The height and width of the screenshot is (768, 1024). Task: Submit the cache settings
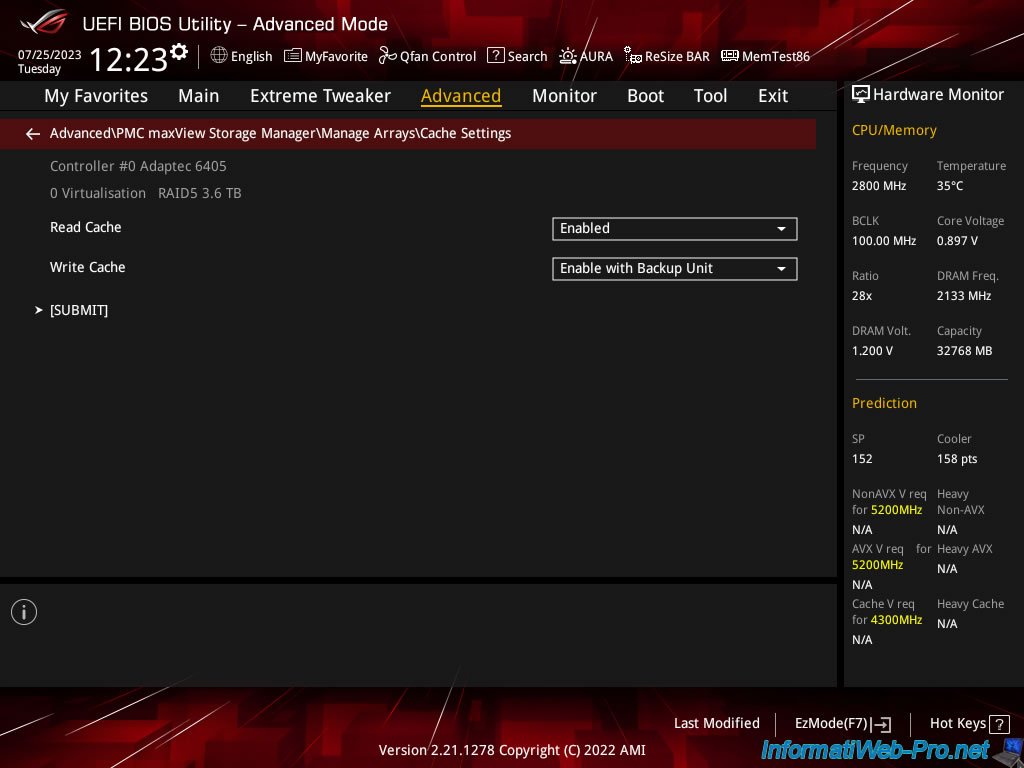(x=79, y=310)
